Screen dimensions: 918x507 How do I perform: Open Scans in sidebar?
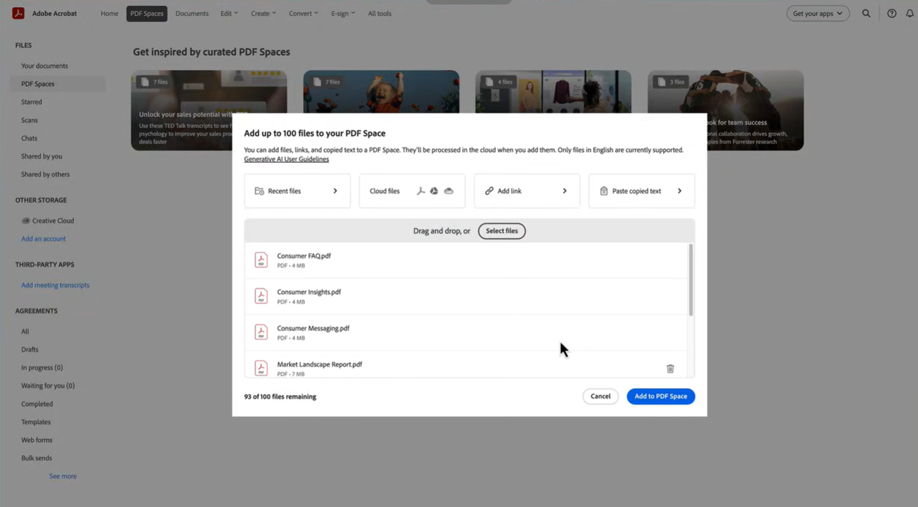[x=29, y=120]
